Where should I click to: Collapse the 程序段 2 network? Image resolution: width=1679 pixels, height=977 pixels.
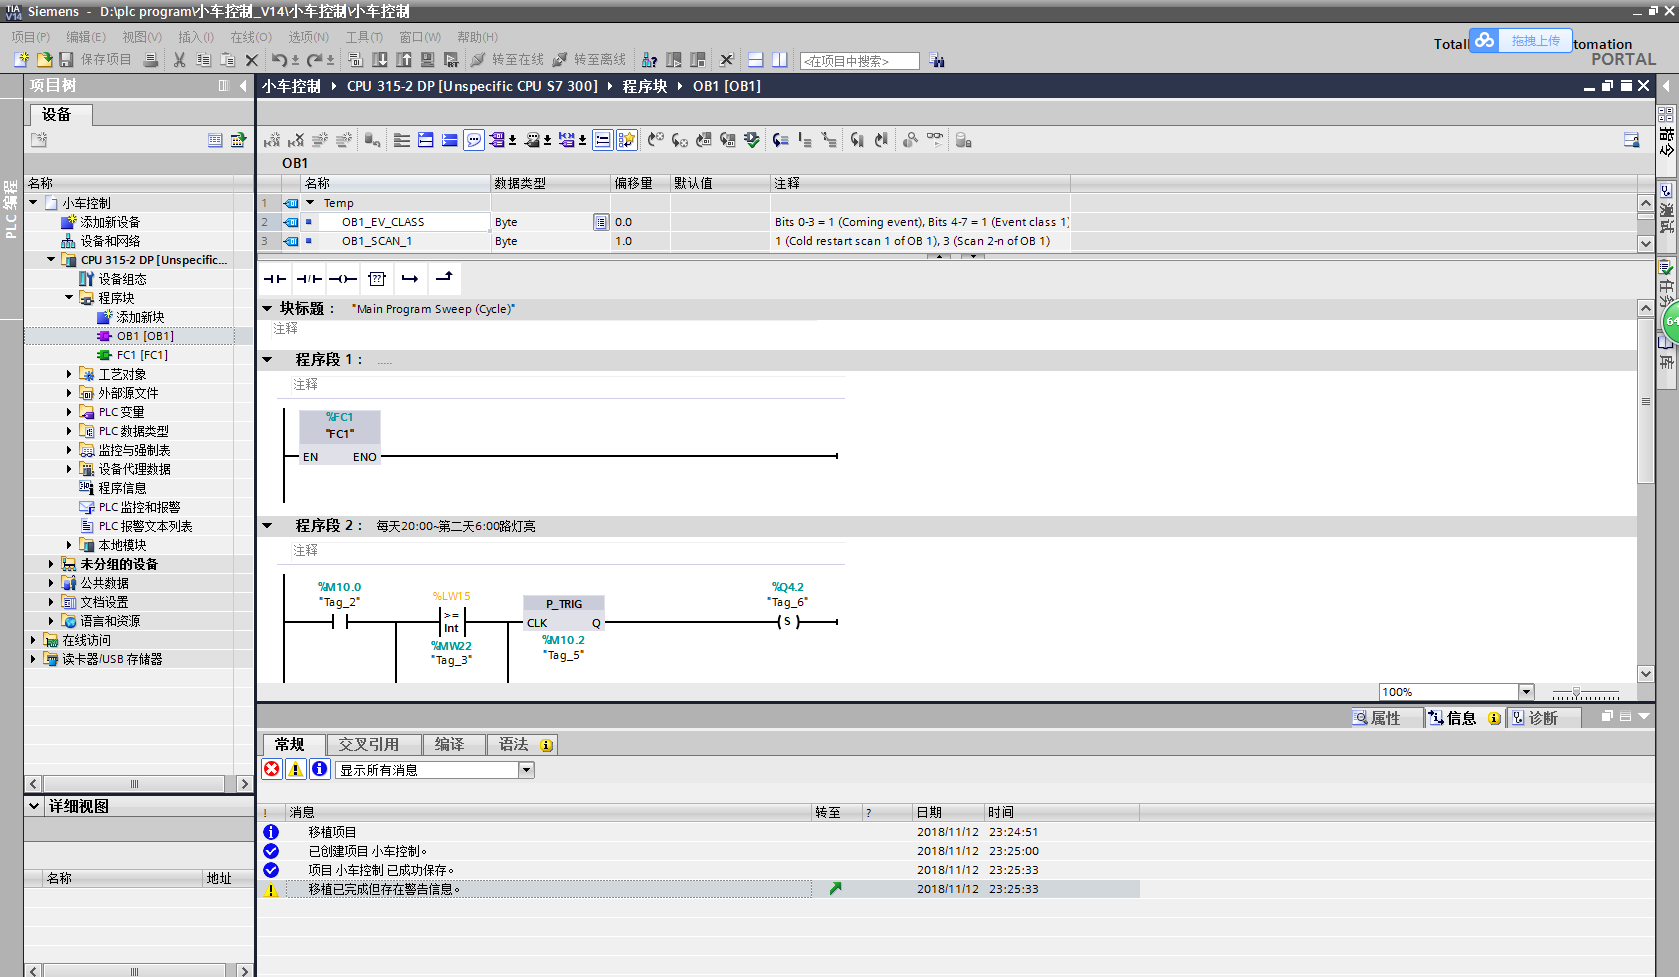tap(267, 525)
